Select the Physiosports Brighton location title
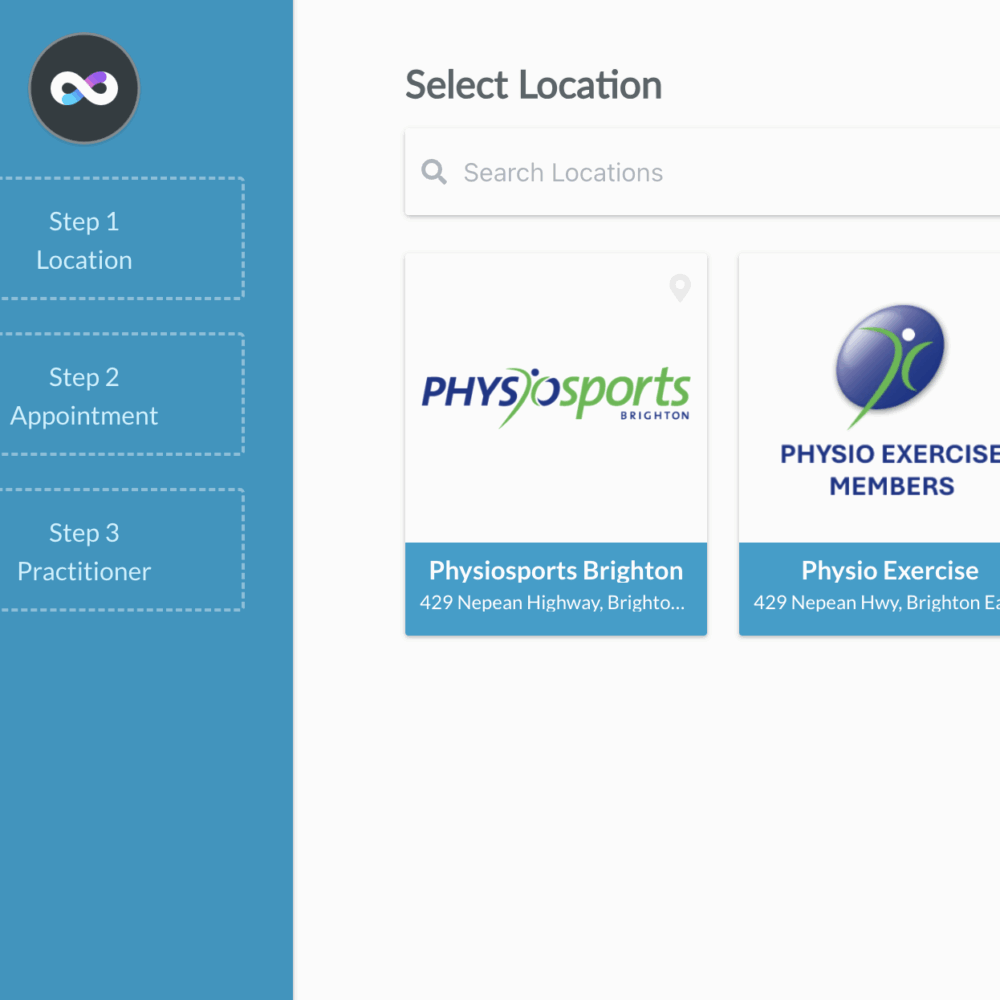Image resolution: width=1000 pixels, height=1000 pixels. [x=555, y=571]
